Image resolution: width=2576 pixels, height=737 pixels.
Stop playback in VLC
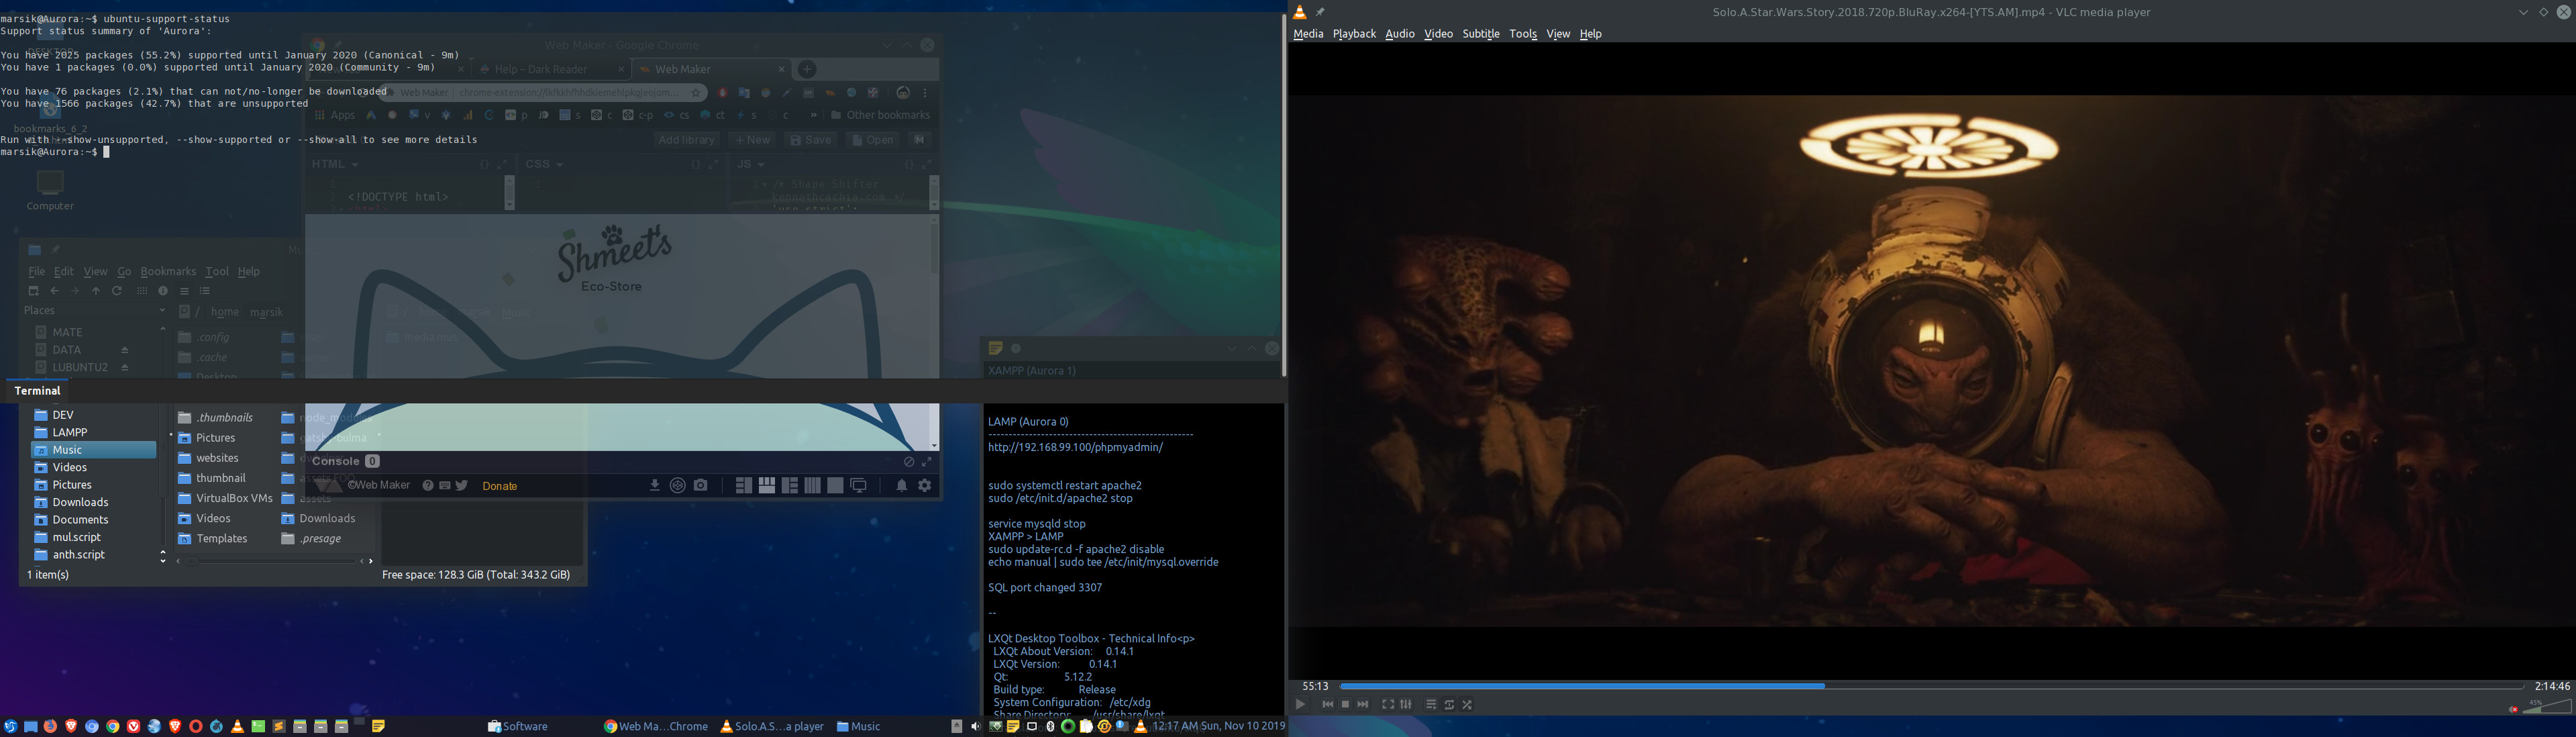pyautogui.click(x=1345, y=705)
